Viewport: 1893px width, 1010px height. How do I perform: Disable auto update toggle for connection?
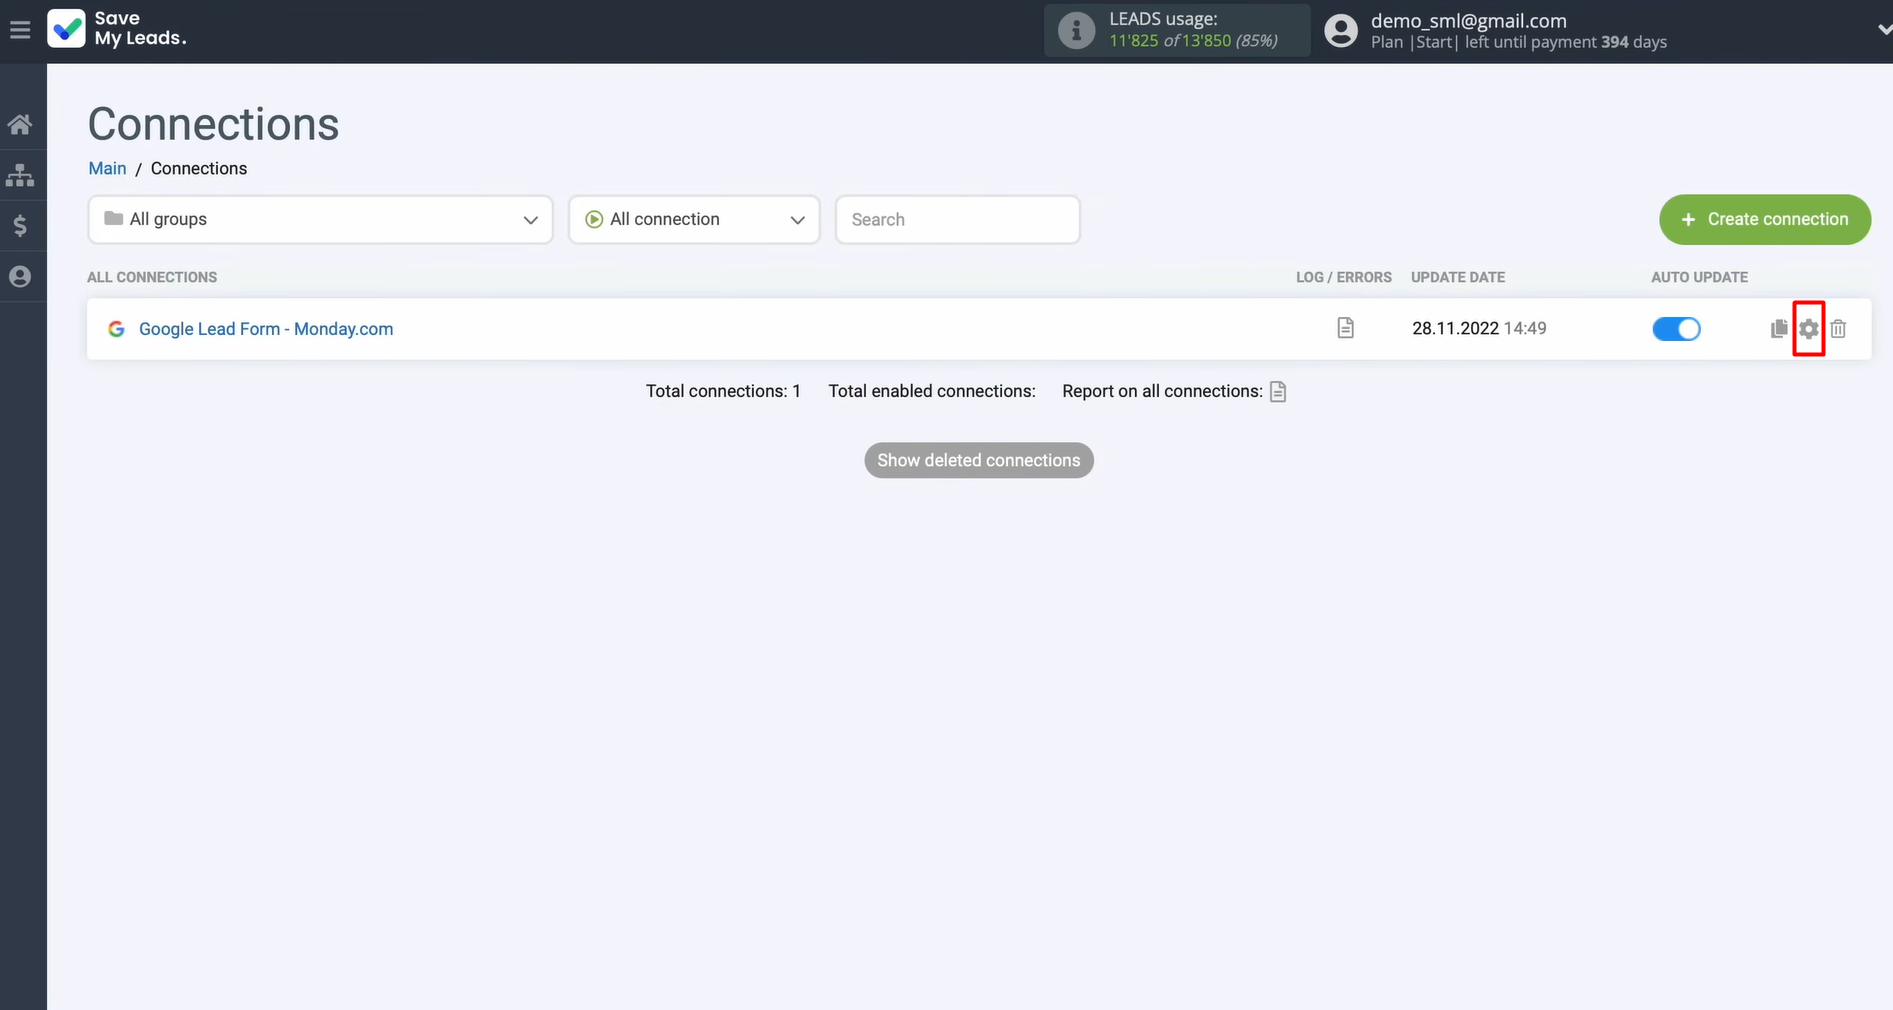click(x=1676, y=329)
